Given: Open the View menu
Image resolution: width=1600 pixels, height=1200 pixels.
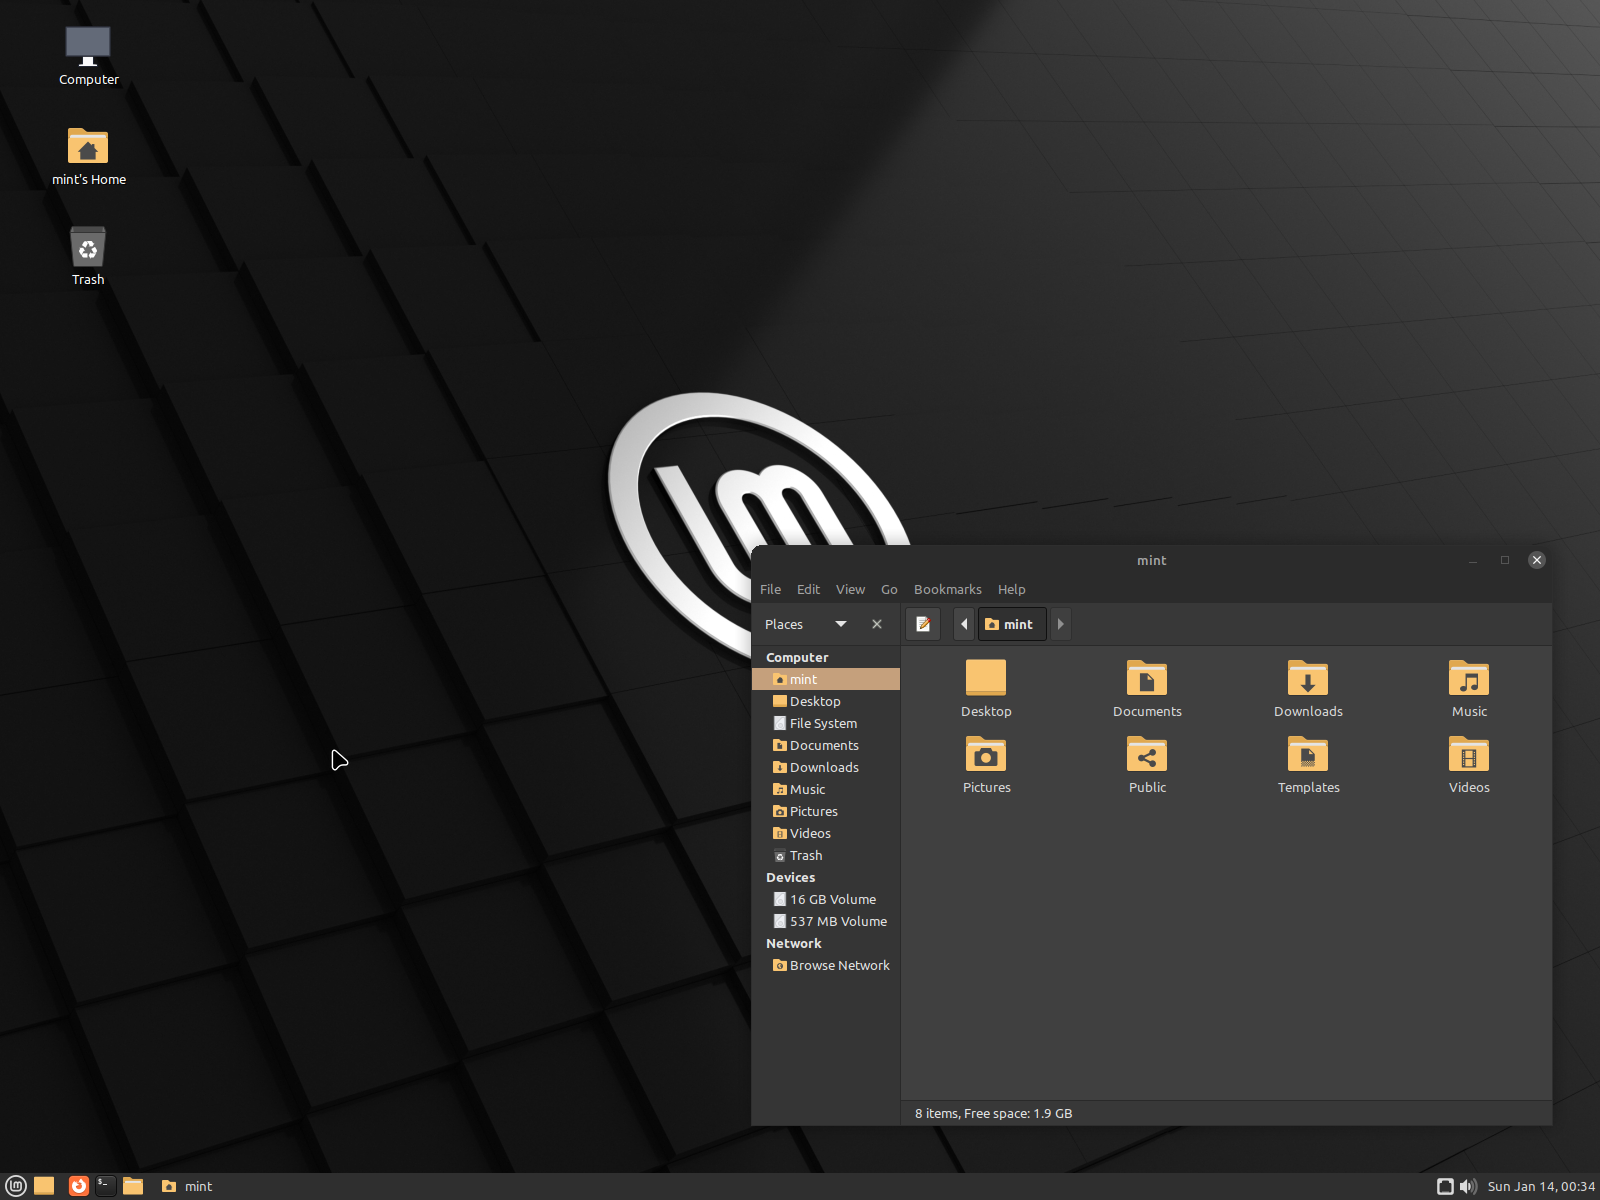Looking at the screenshot, I should tap(850, 589).
